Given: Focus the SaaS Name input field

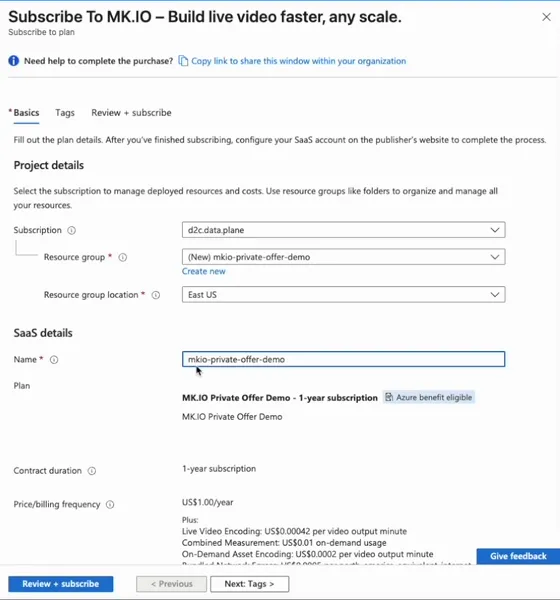Looking at the screenshot, I should 343,359.
